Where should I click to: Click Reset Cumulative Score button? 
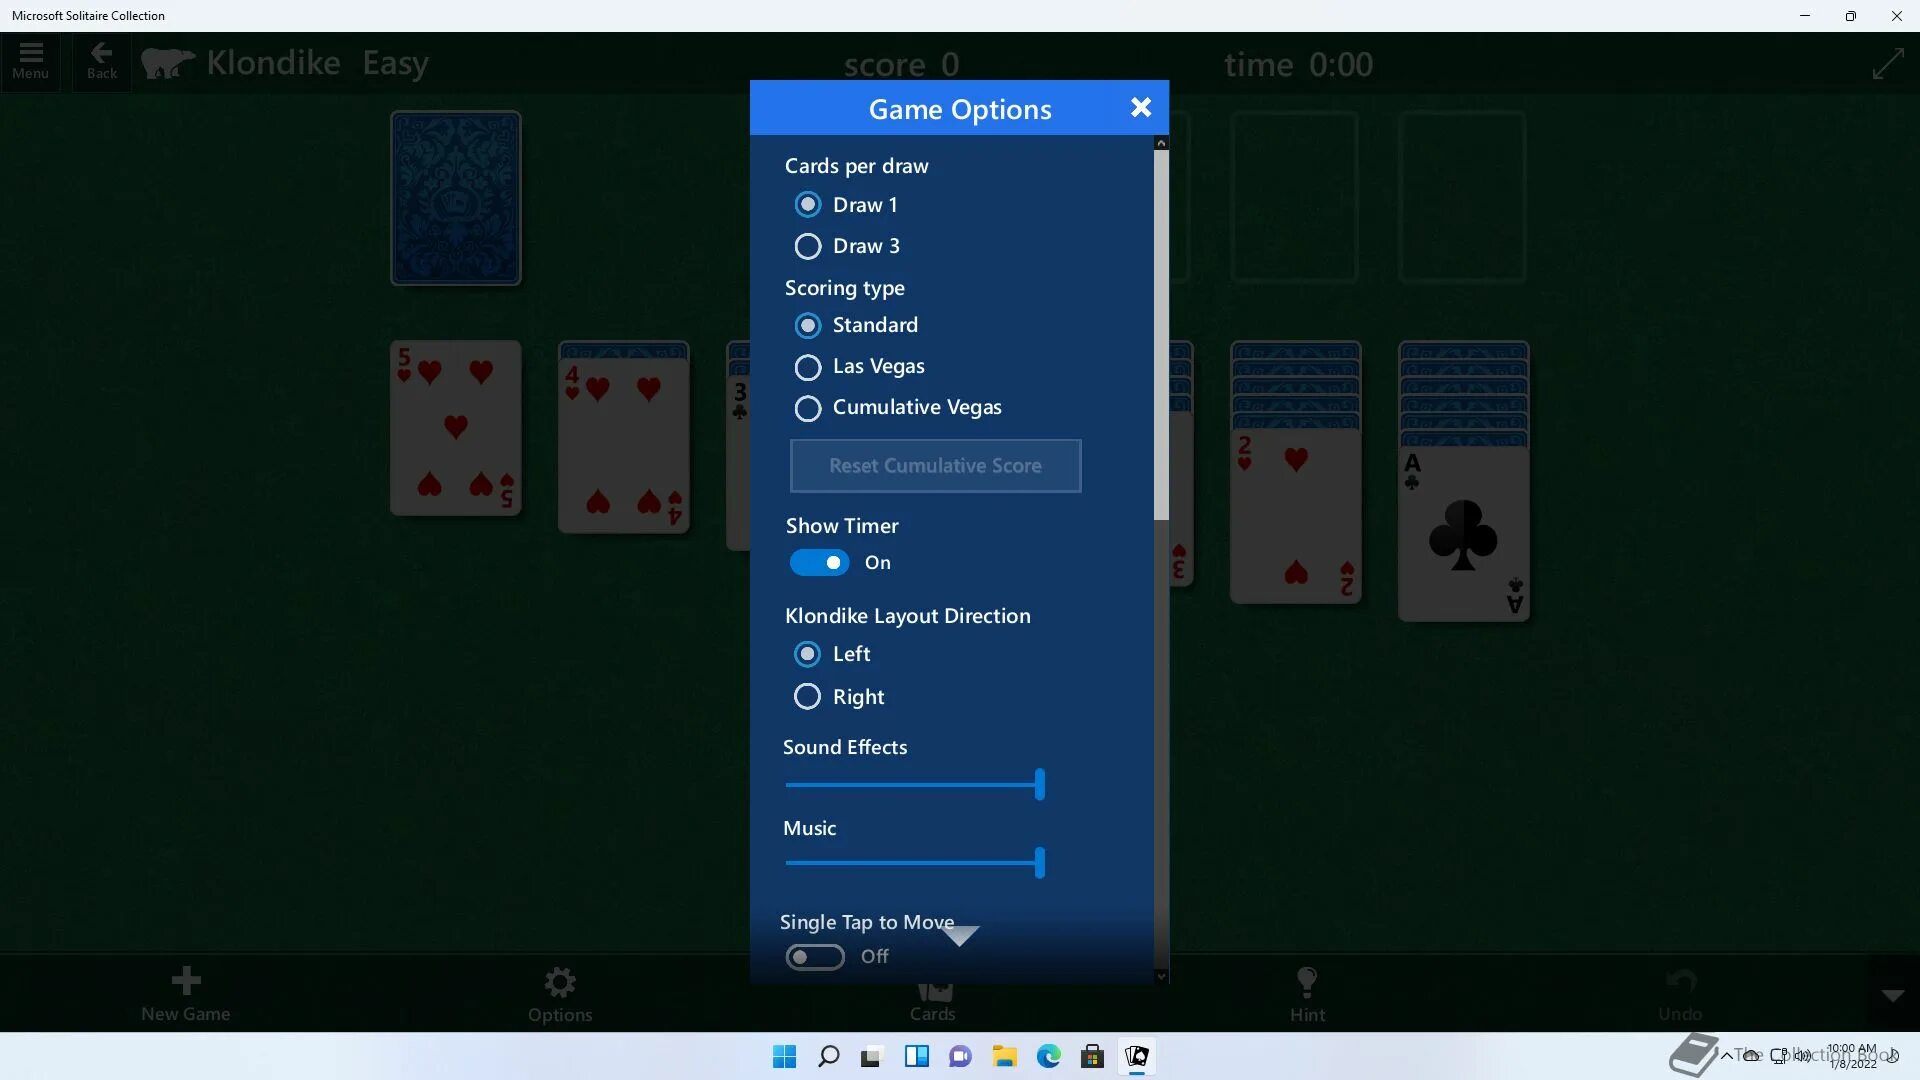pyautogui.click(x=935, y=465)
